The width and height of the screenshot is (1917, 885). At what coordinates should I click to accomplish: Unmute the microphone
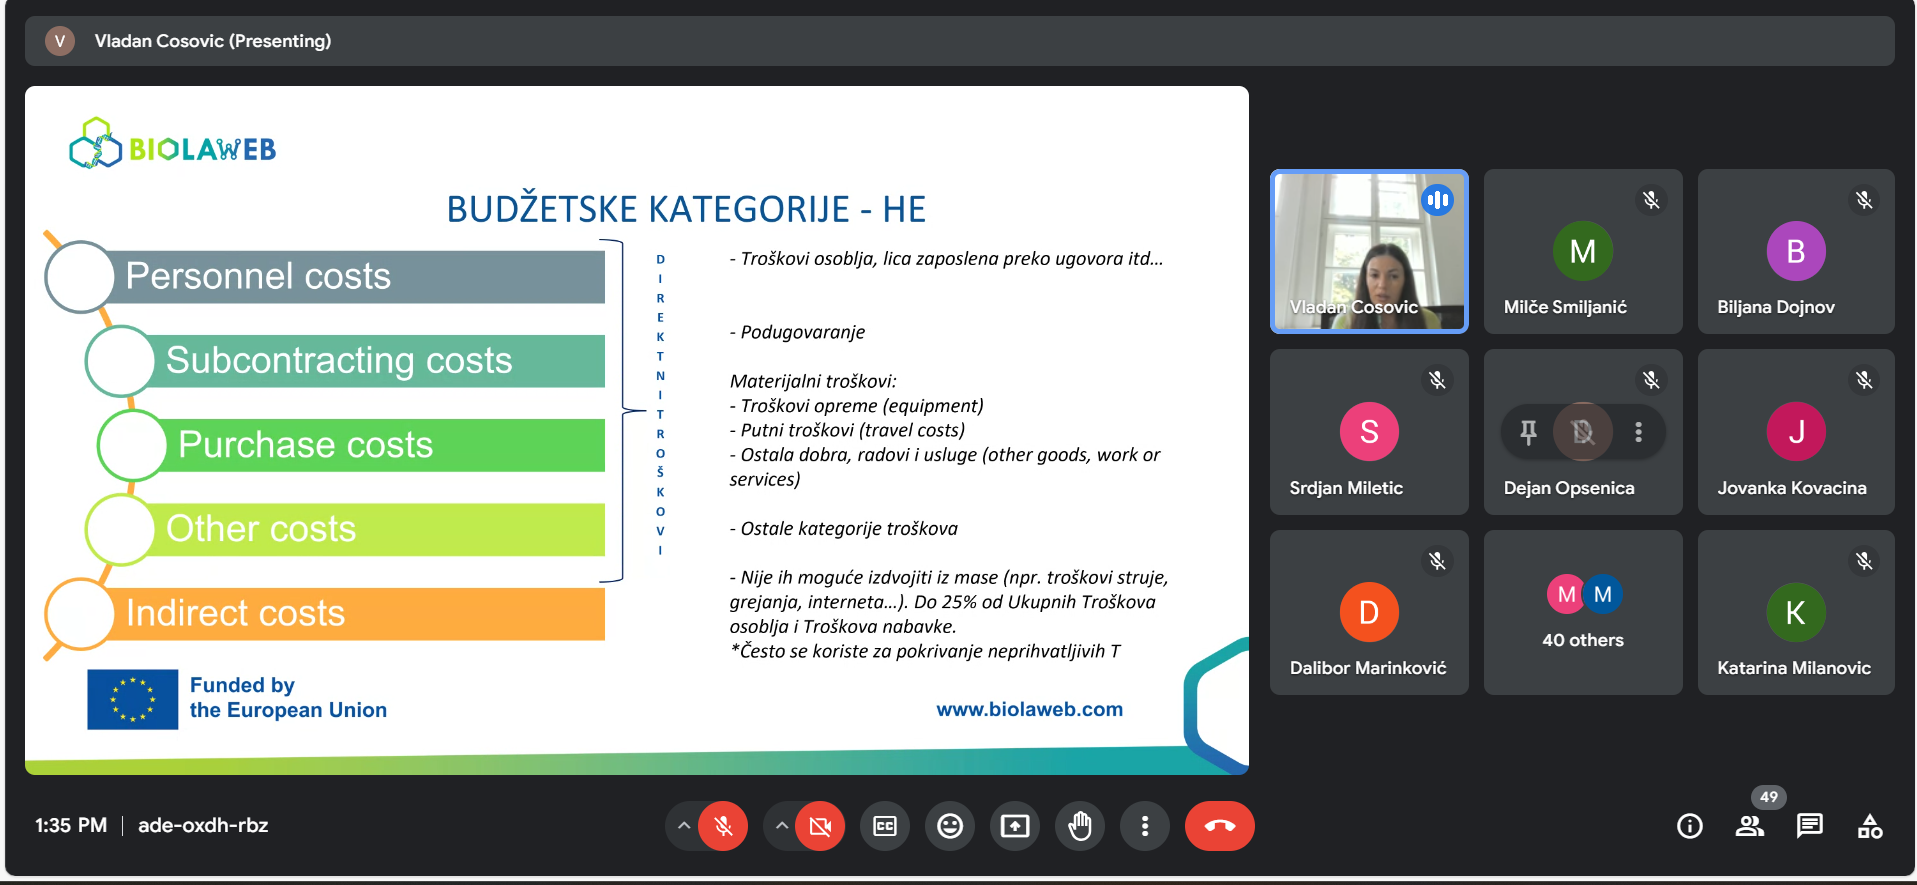pyautogui.click(x=723, y=826)
